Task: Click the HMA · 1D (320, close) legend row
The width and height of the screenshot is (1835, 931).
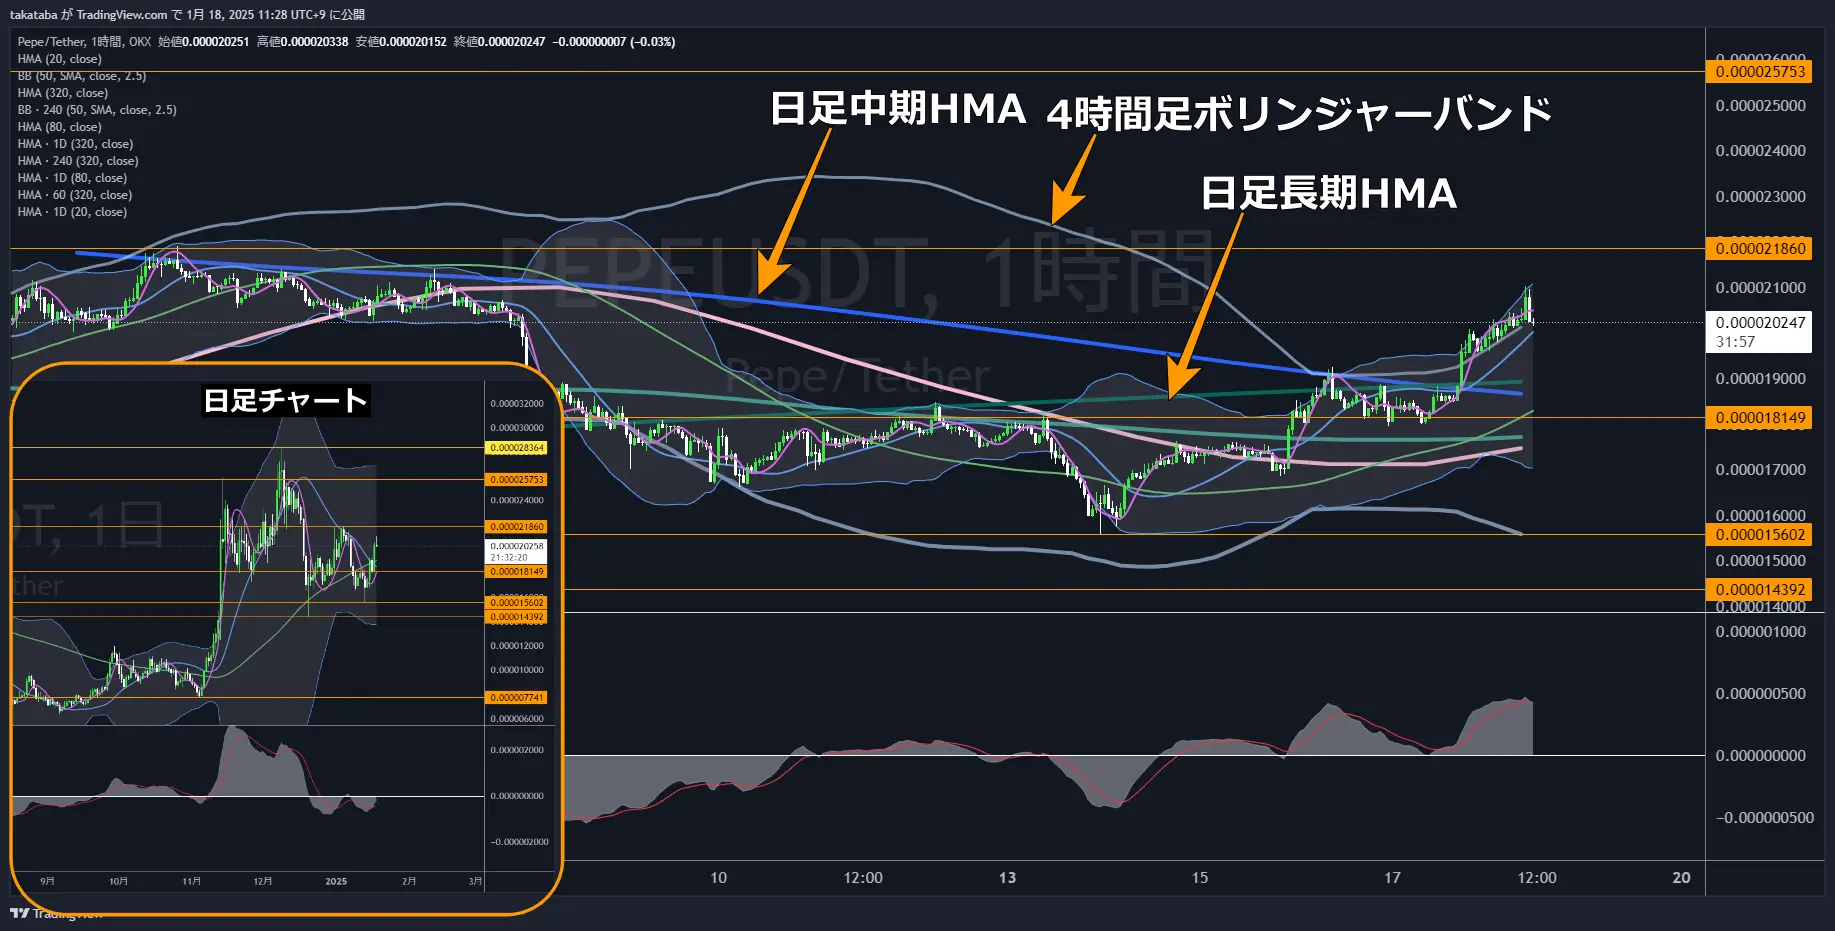Action: pyautogui.click(x=75, y=144)
